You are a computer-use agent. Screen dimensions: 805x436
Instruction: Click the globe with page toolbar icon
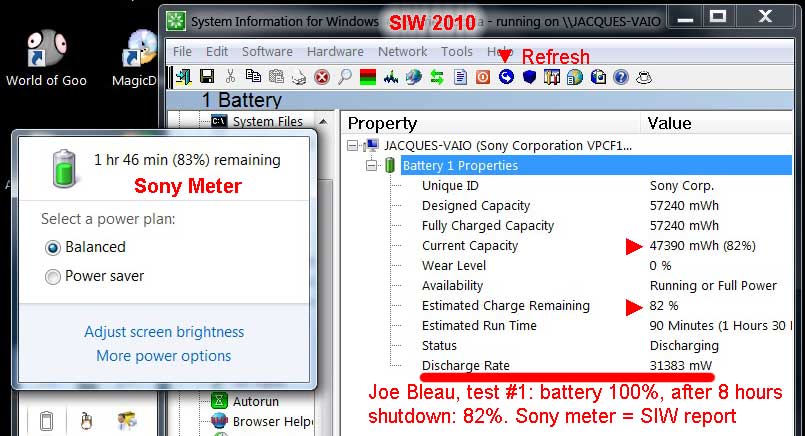575,78
